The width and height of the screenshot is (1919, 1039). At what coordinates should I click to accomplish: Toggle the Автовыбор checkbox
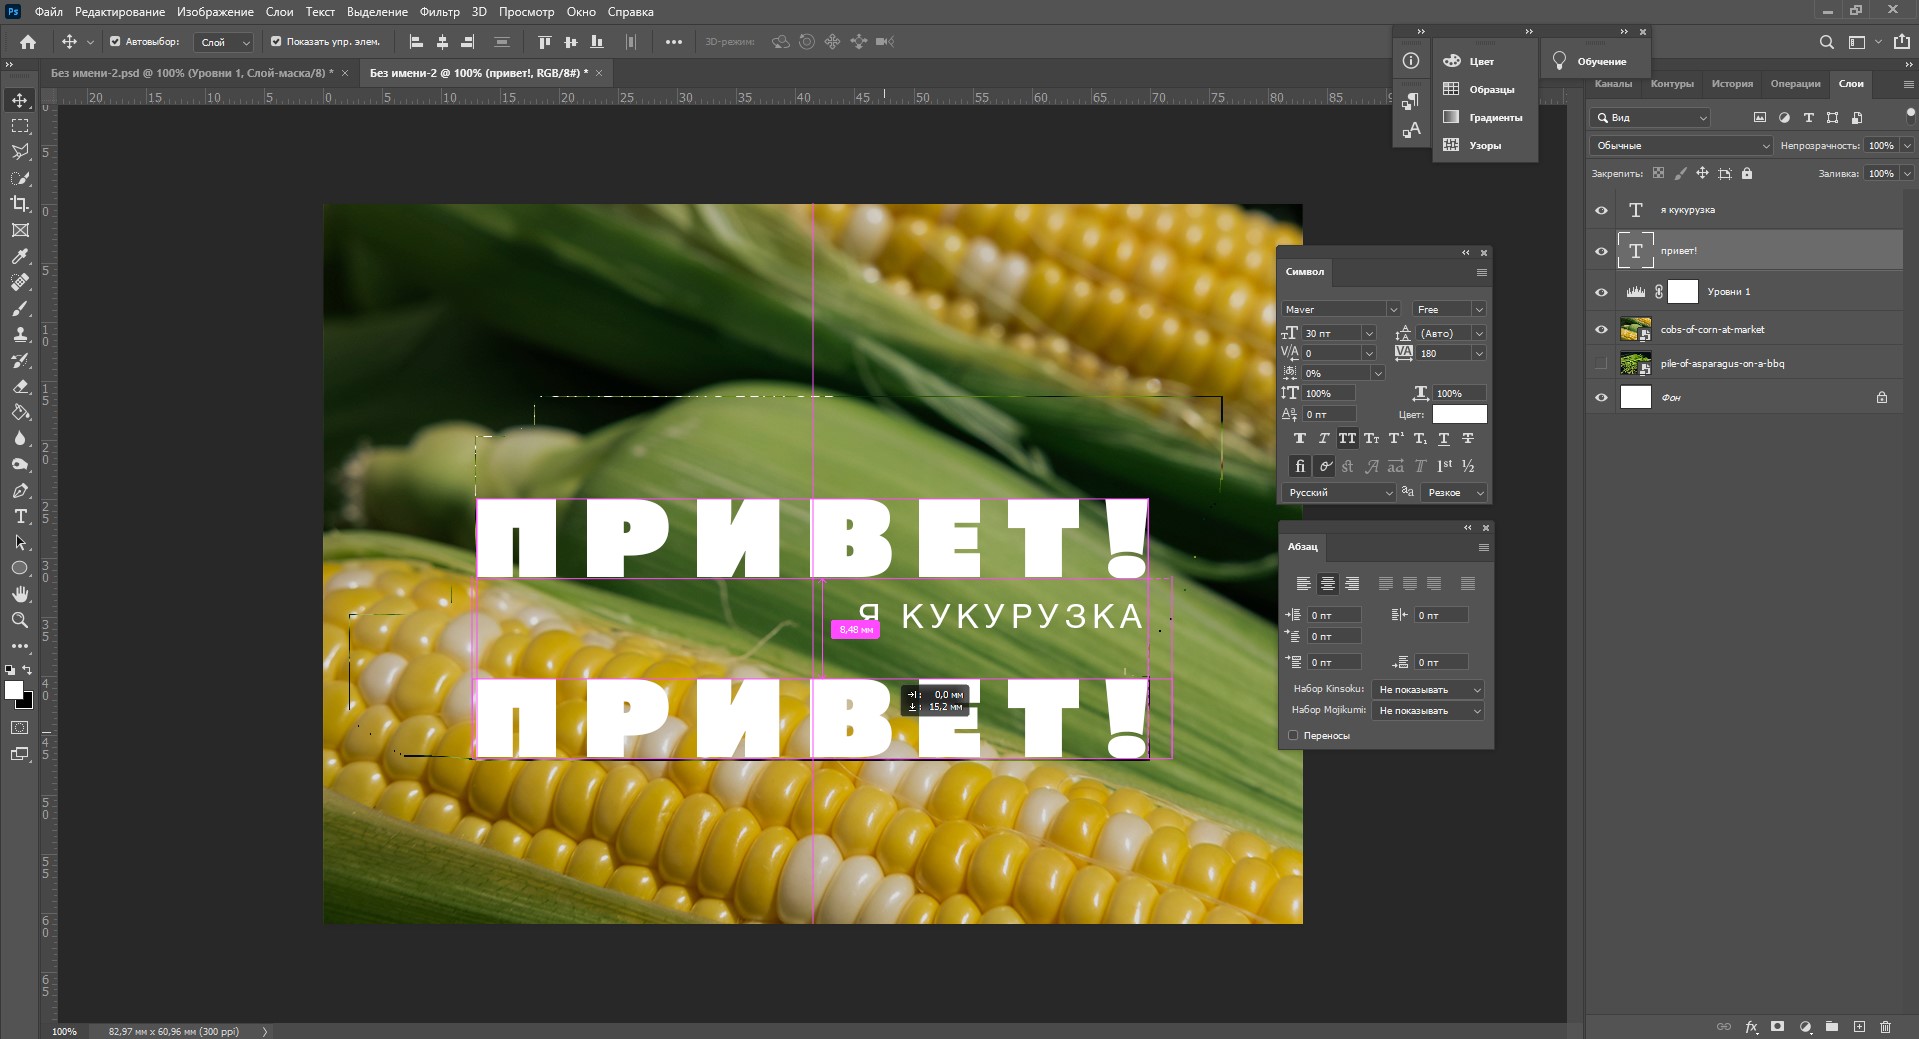(x=115, y=42)
